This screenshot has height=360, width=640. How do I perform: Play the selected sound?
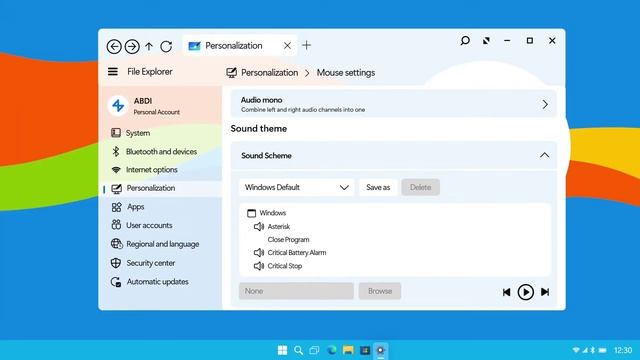coord(525,292)
